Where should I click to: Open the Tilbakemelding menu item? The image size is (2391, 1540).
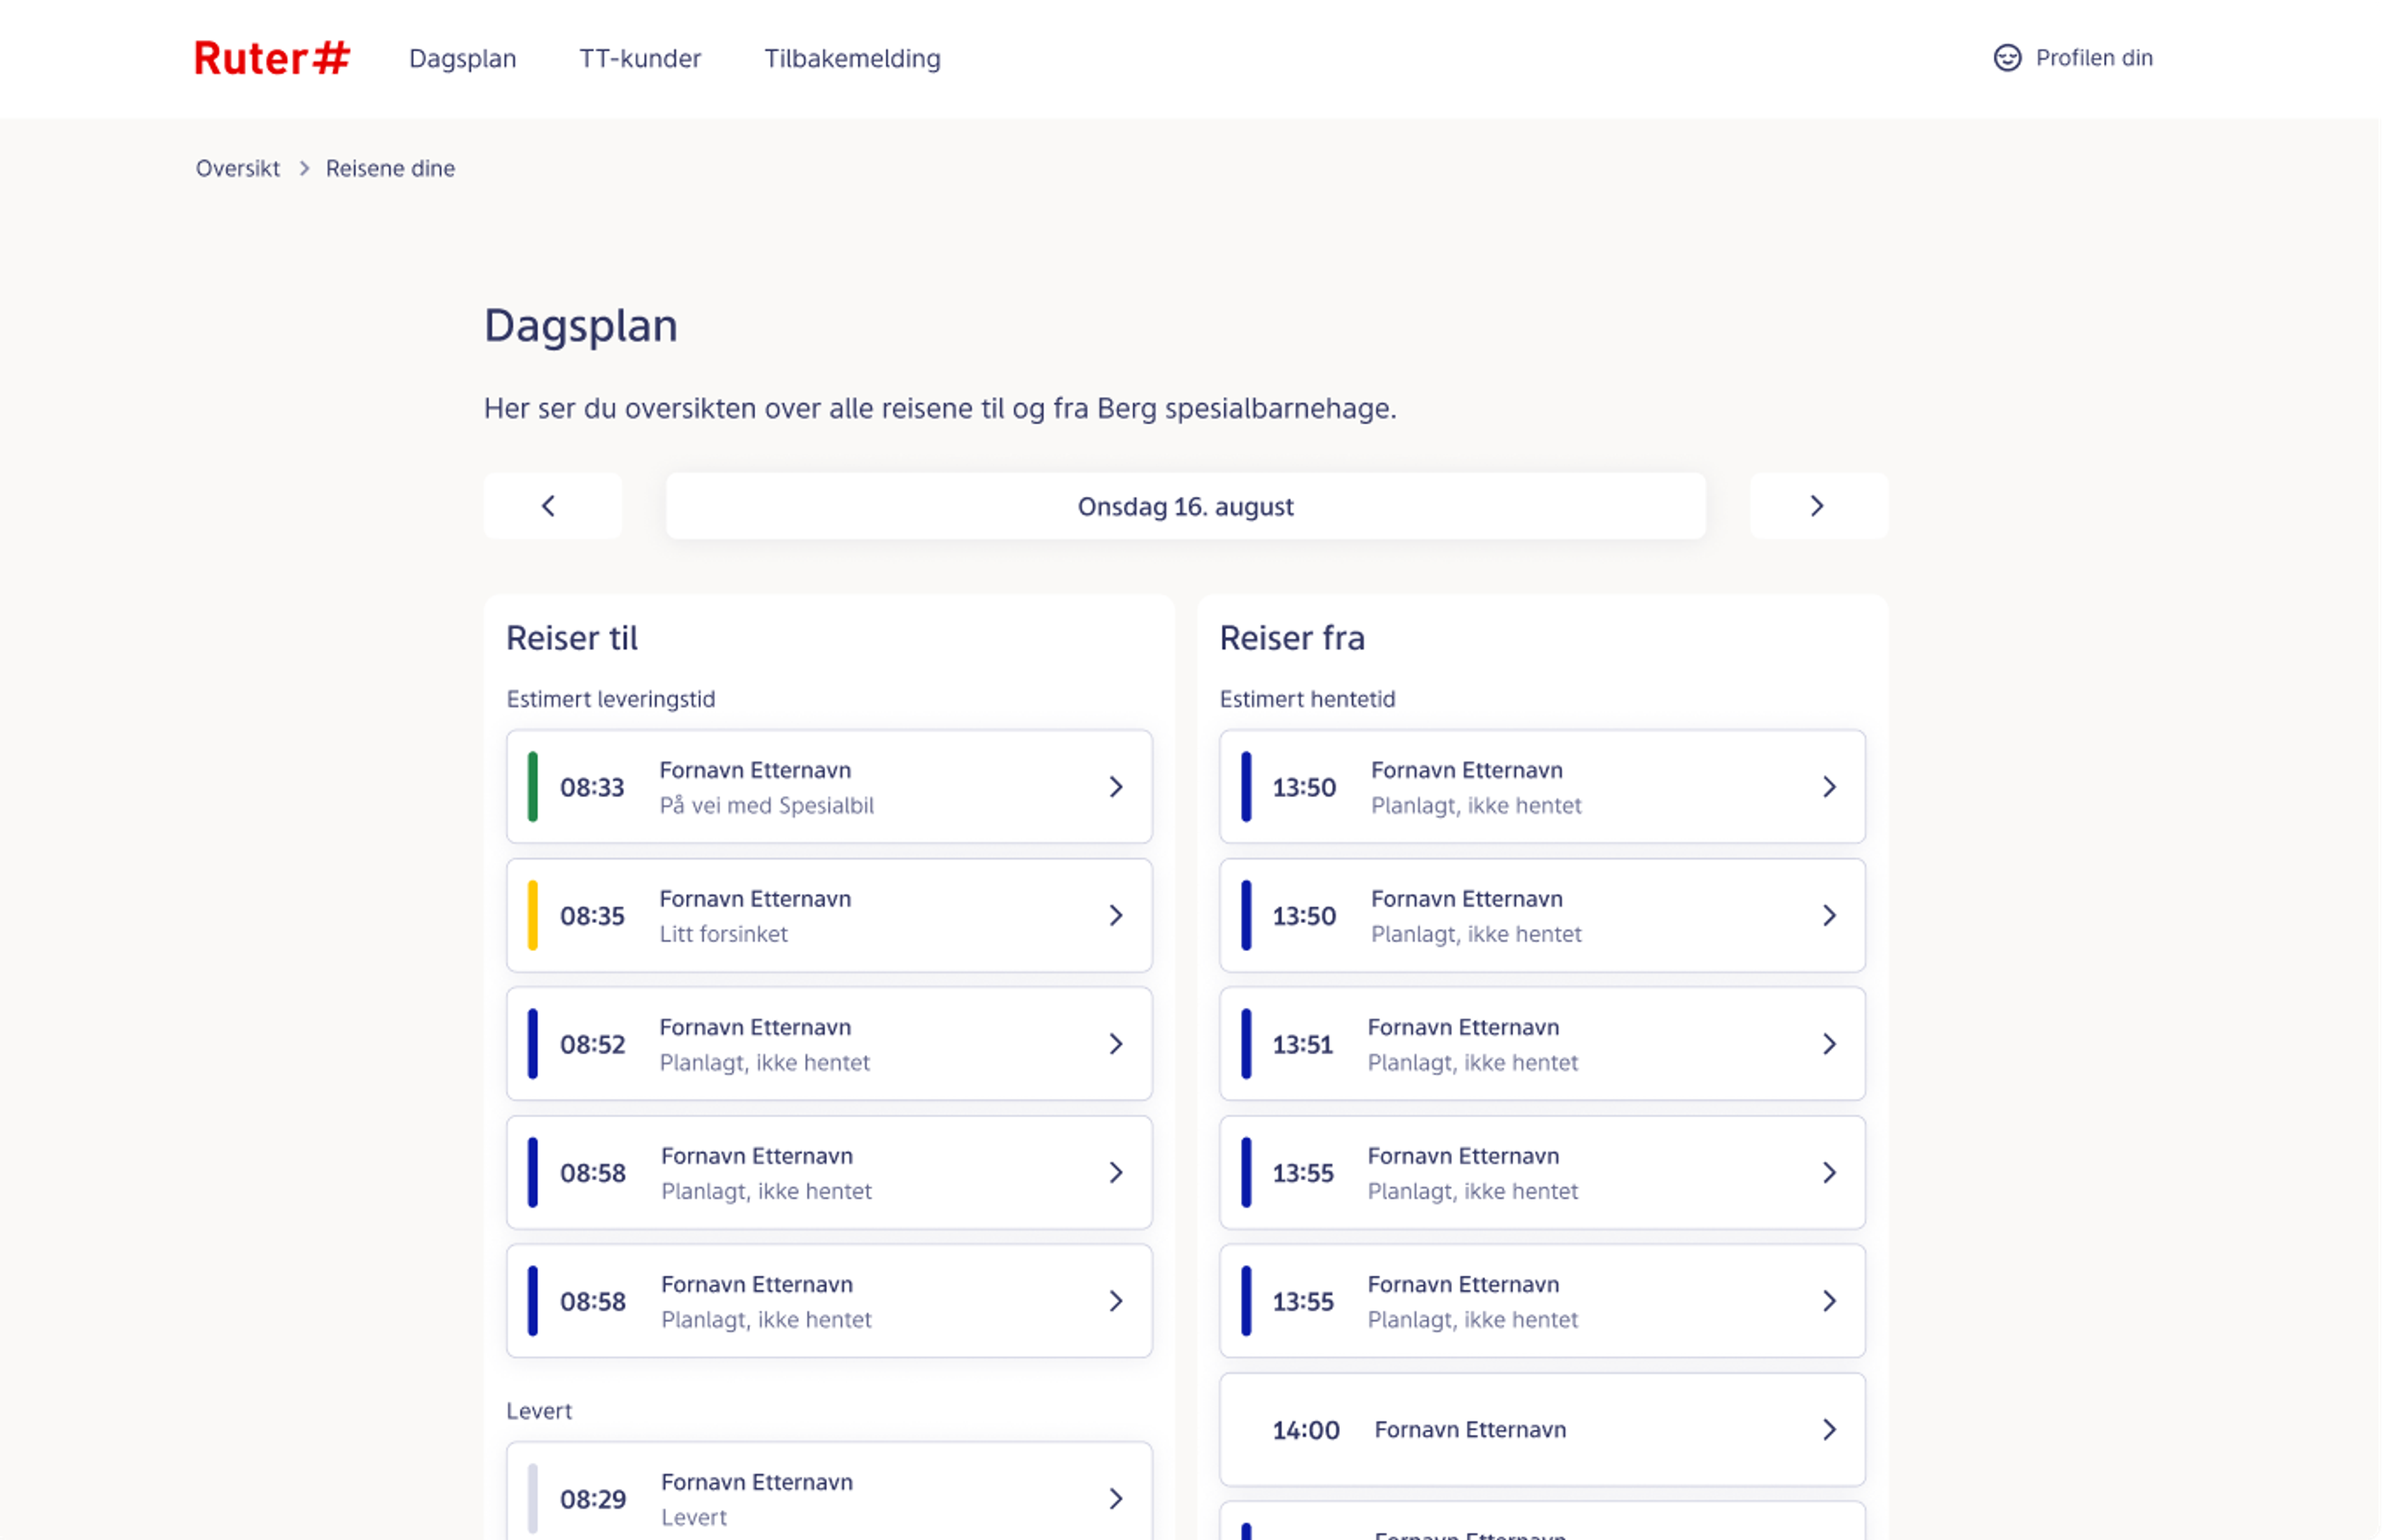click(852, 58)
